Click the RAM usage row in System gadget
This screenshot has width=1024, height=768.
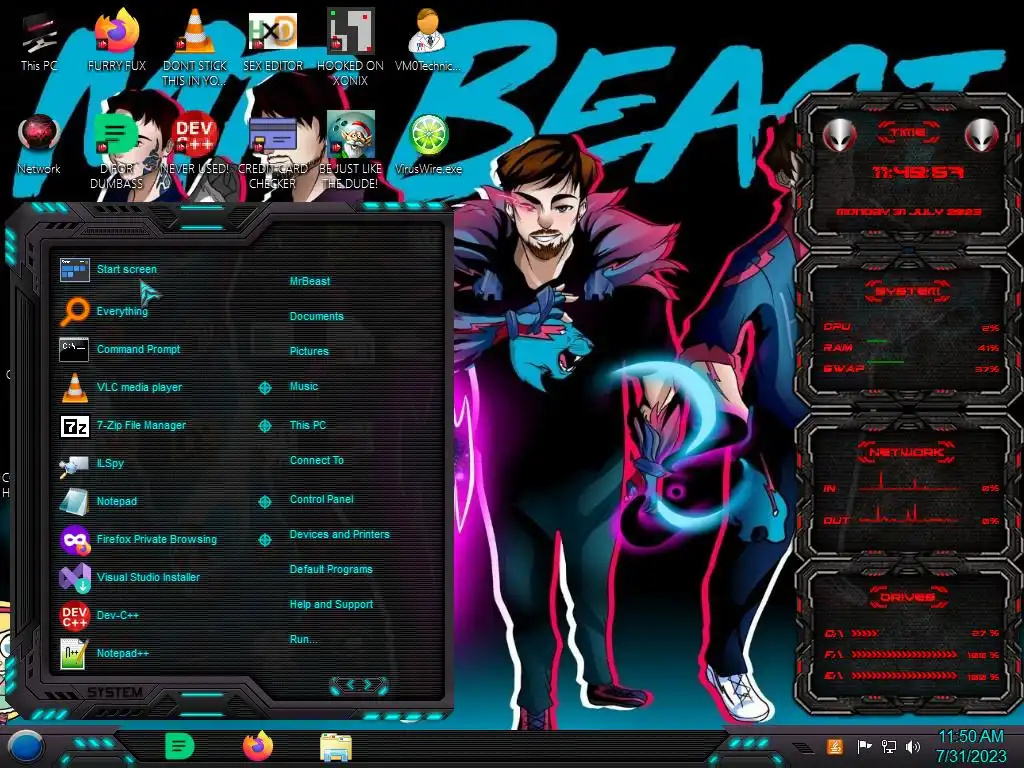(910, 347)
